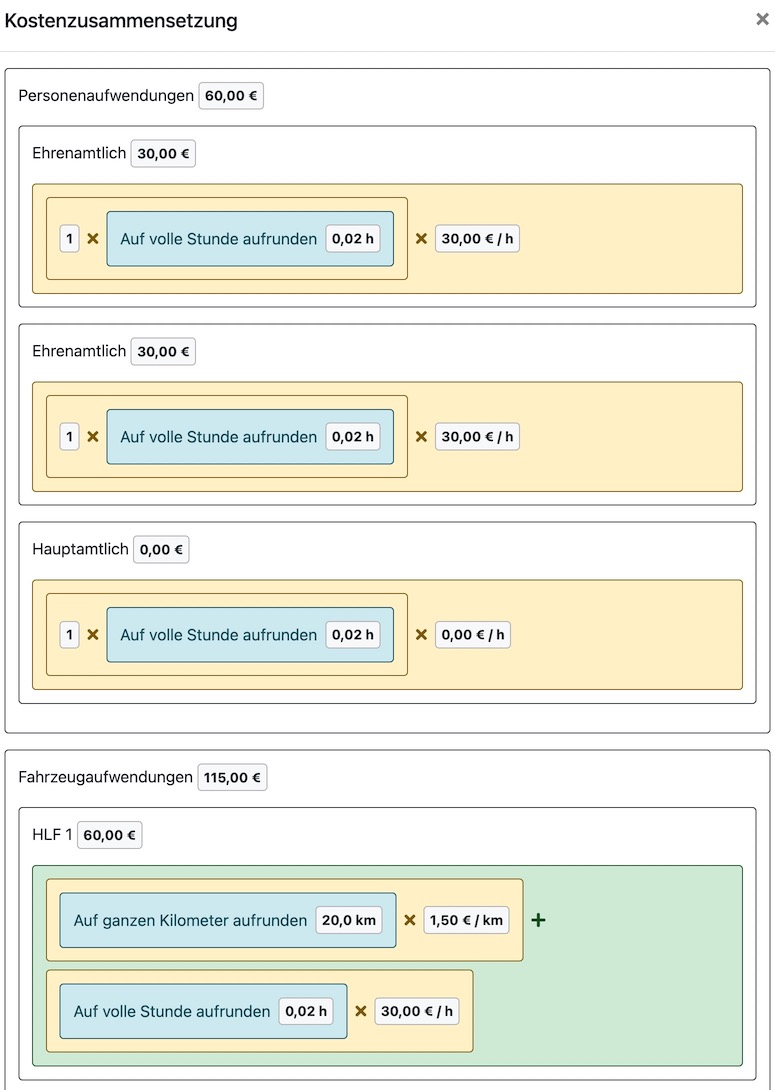Click multiply icon in HLF 1 hourly row
Image resolution: width=775 pixels, height=1090 pixels.
(361, 1011)
